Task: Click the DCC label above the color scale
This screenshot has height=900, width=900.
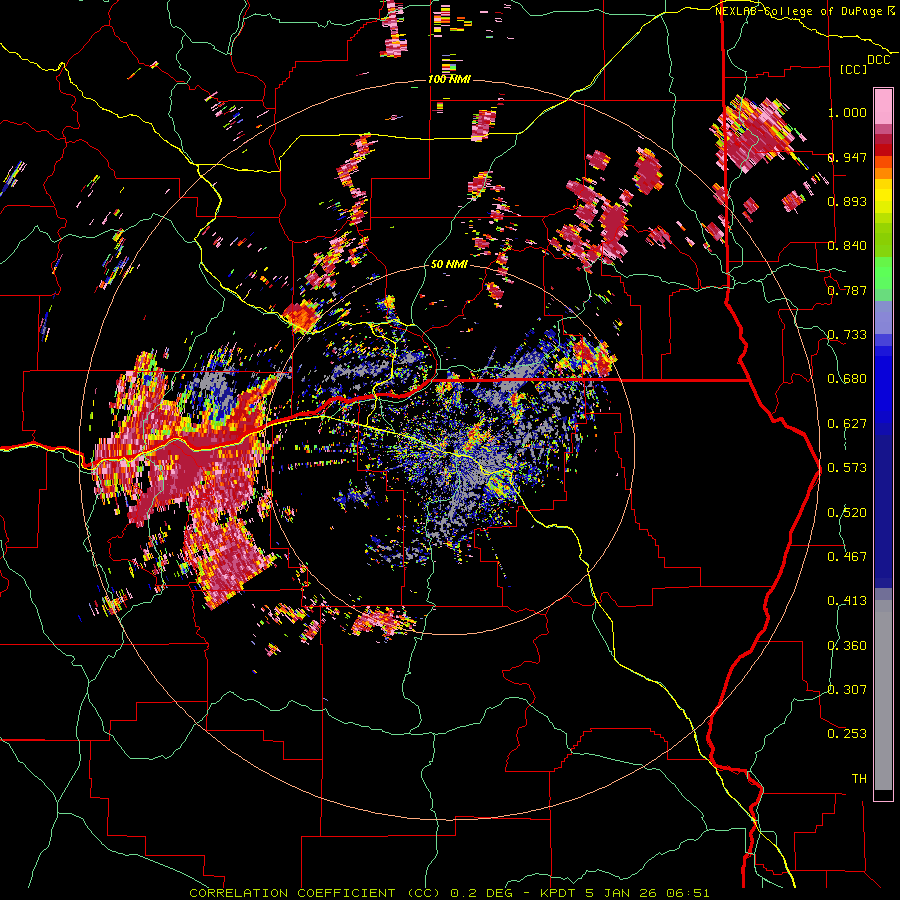Action: [878, 60]
